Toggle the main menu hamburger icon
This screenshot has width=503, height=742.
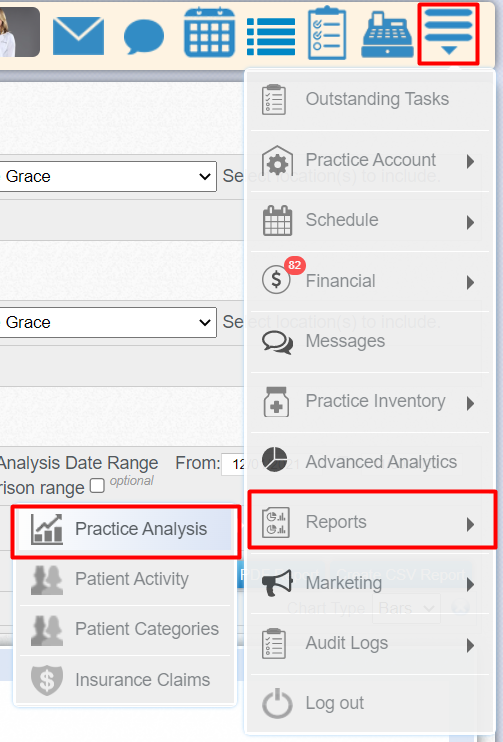(449, 34)
